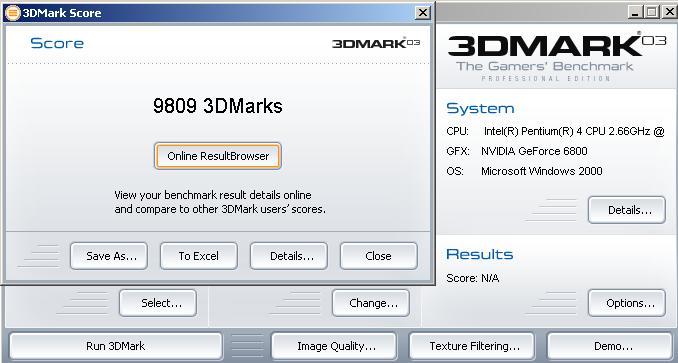Click the System heading
Viewport: 678px width, 363px height.
480,108
